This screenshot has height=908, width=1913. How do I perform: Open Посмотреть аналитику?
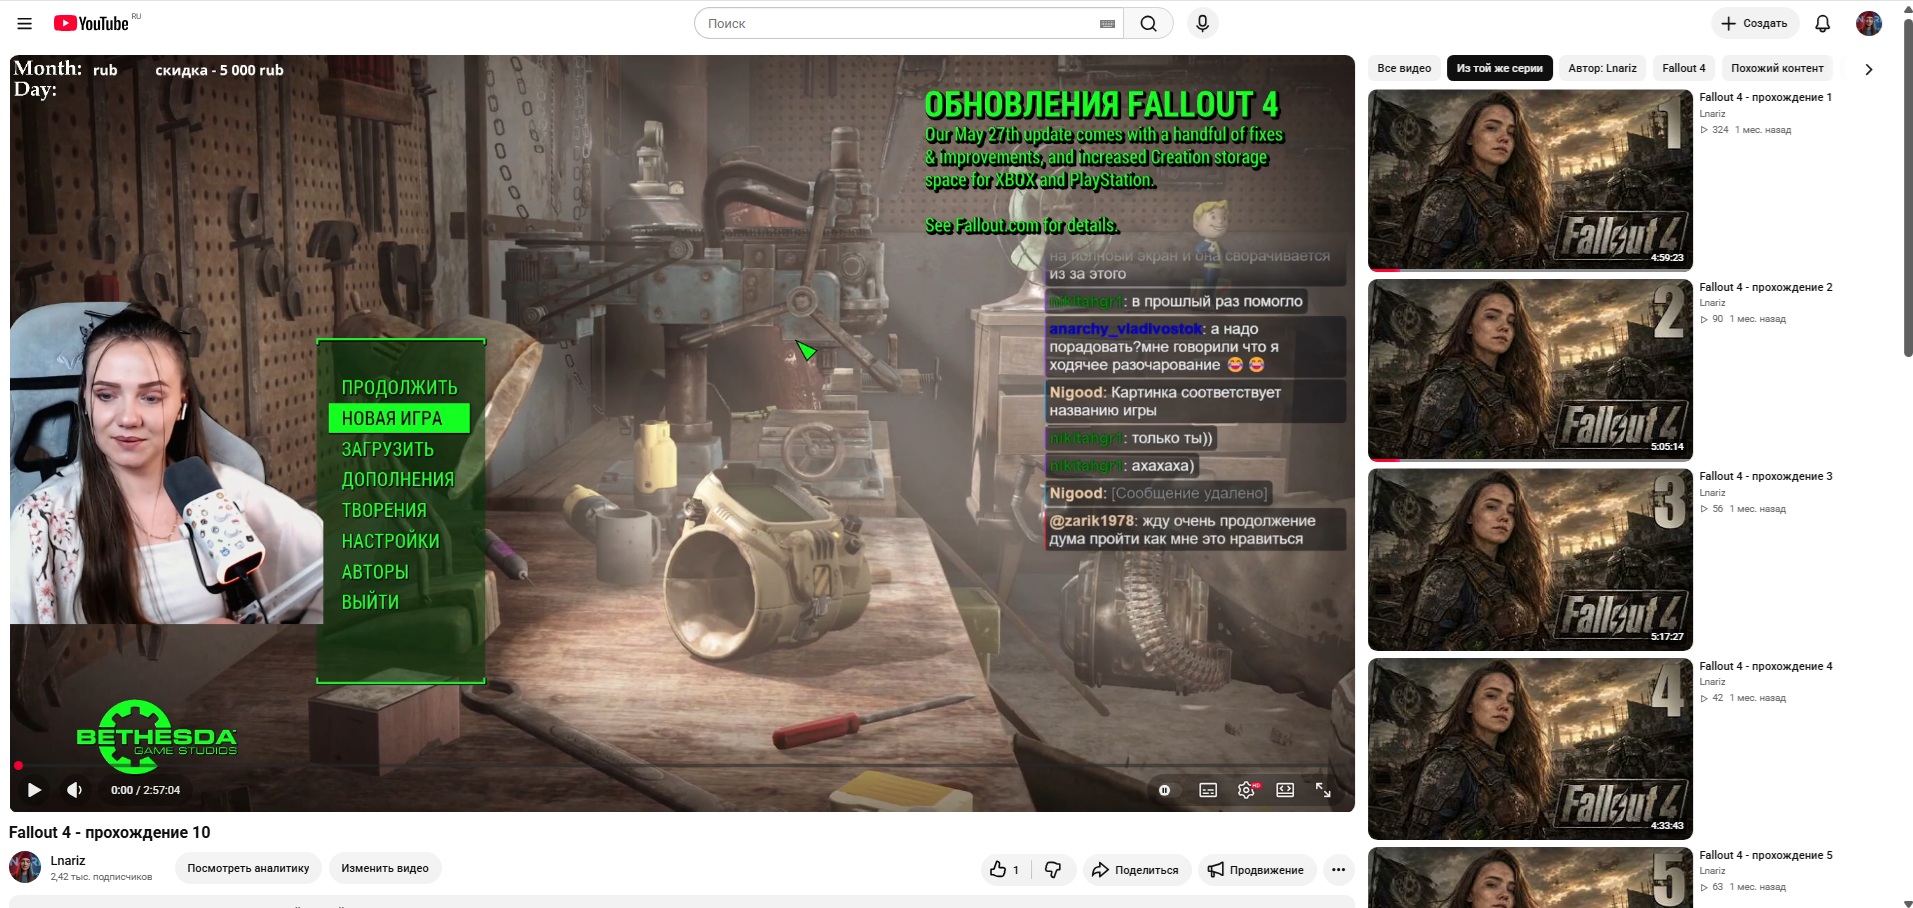(x=248, y=868)
